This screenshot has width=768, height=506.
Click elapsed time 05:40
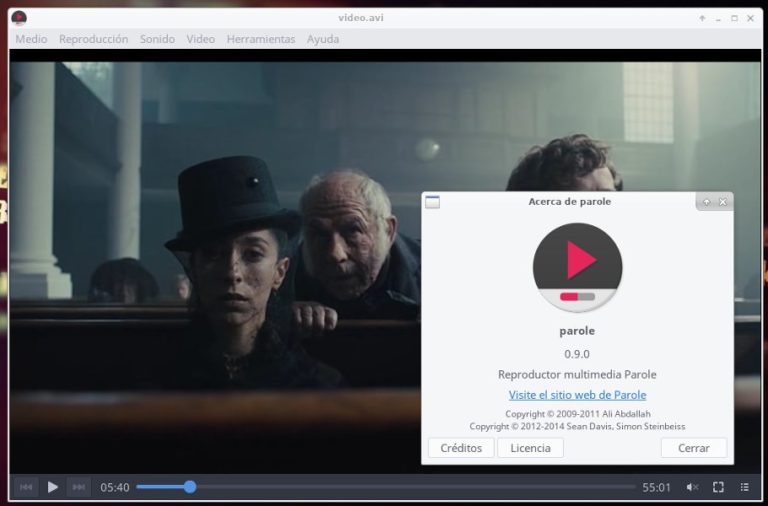click(115, 487)
